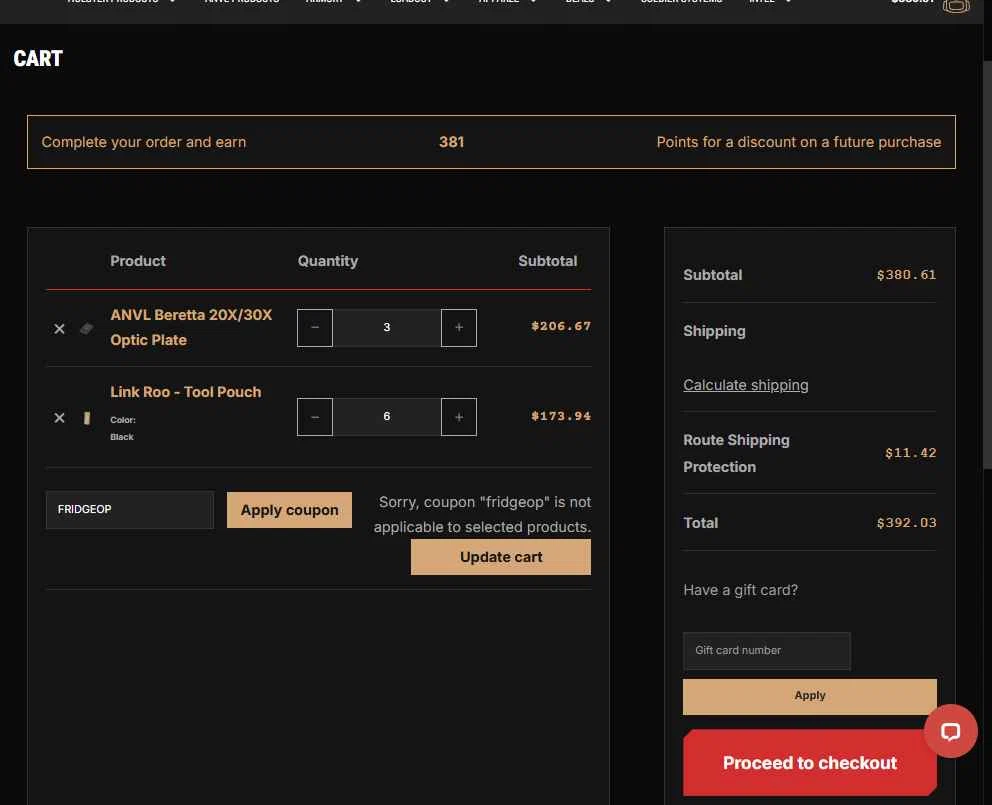This screenshot has width=992, height=805.
Task: Click the 'Color:' label under Link Roo
Action: 123,420
